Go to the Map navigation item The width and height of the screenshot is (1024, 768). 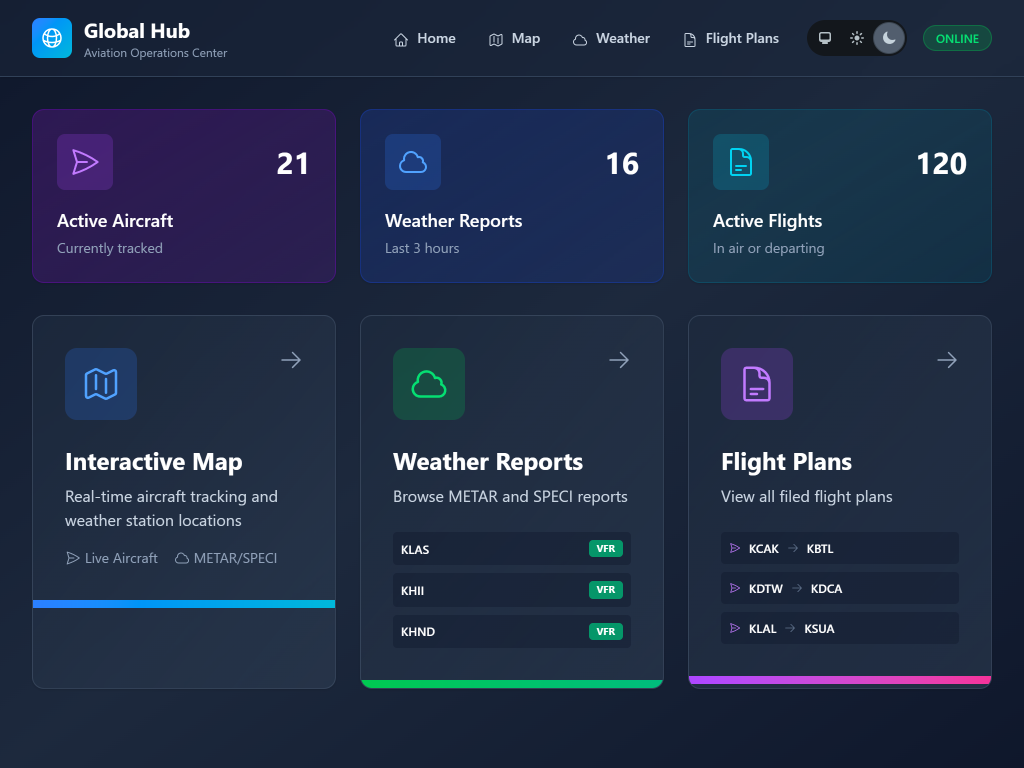pos(514,39)
